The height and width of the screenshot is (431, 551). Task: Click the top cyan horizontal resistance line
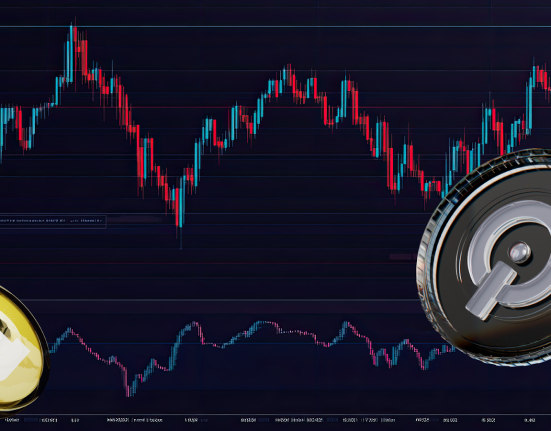tap(276, 26)
